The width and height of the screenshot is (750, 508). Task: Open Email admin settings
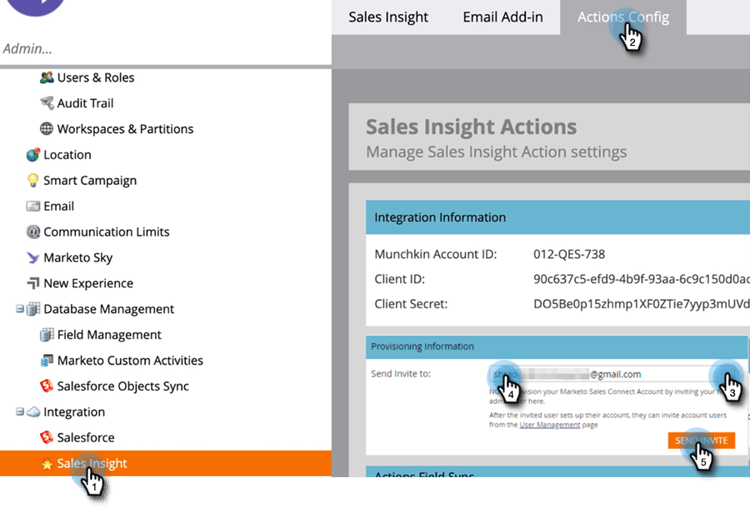[59, 206]
